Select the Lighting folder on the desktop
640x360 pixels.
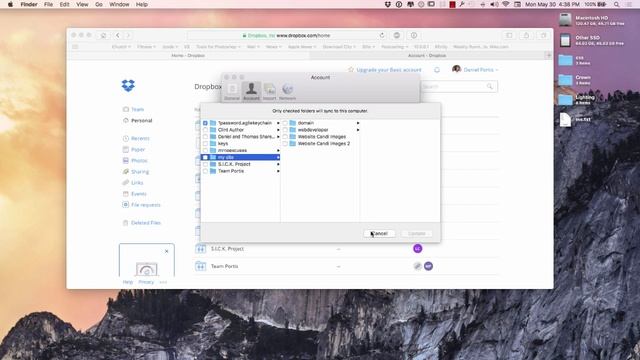click(566, 99)
